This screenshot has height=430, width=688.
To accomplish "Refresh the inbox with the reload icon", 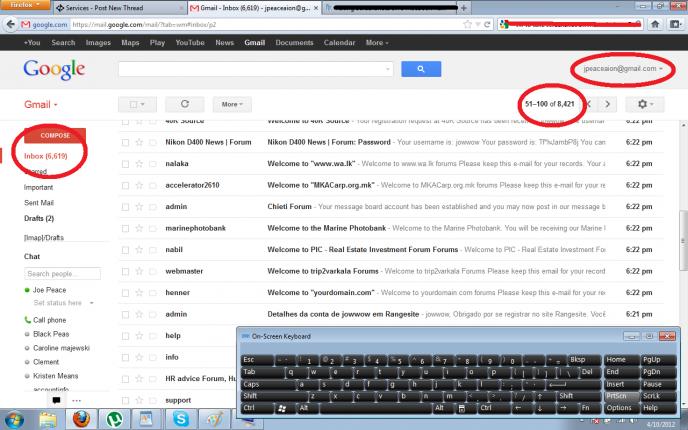I will 185,104.
